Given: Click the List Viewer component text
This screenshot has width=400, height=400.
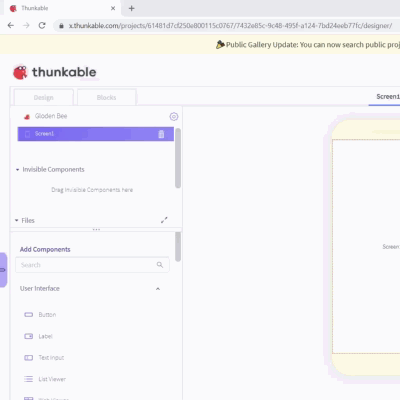Looking at the screenshot, I should (52, 379).
